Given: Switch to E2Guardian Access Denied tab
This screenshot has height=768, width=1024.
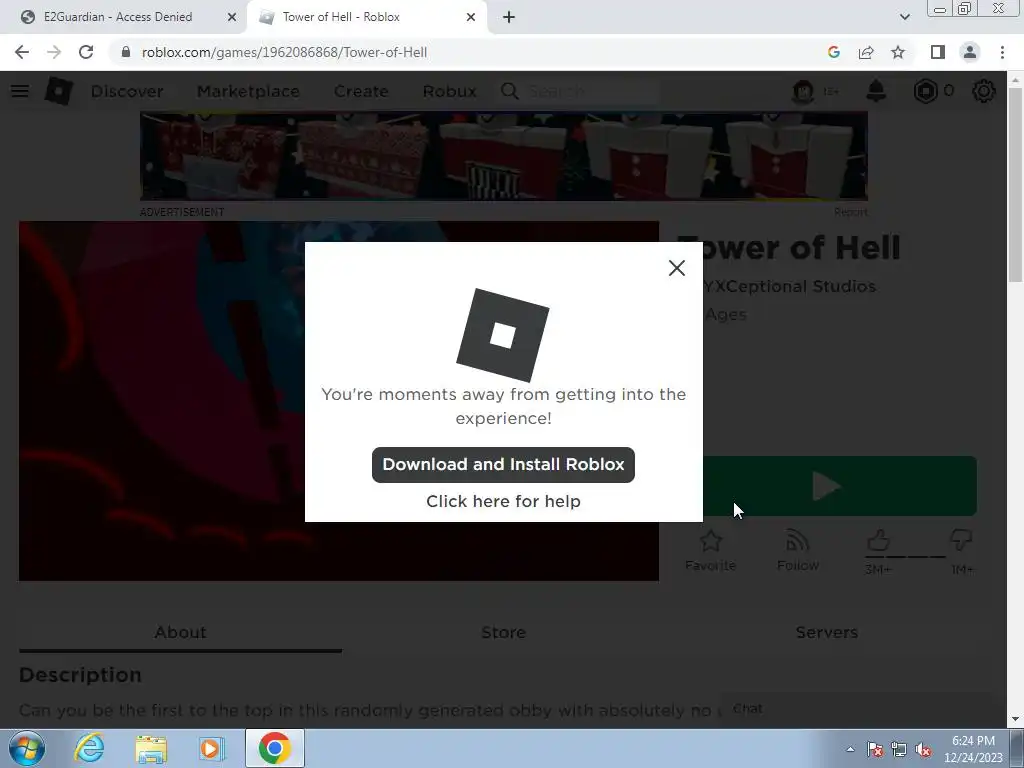Looking at the screenshot, I should tap(124, 17).
